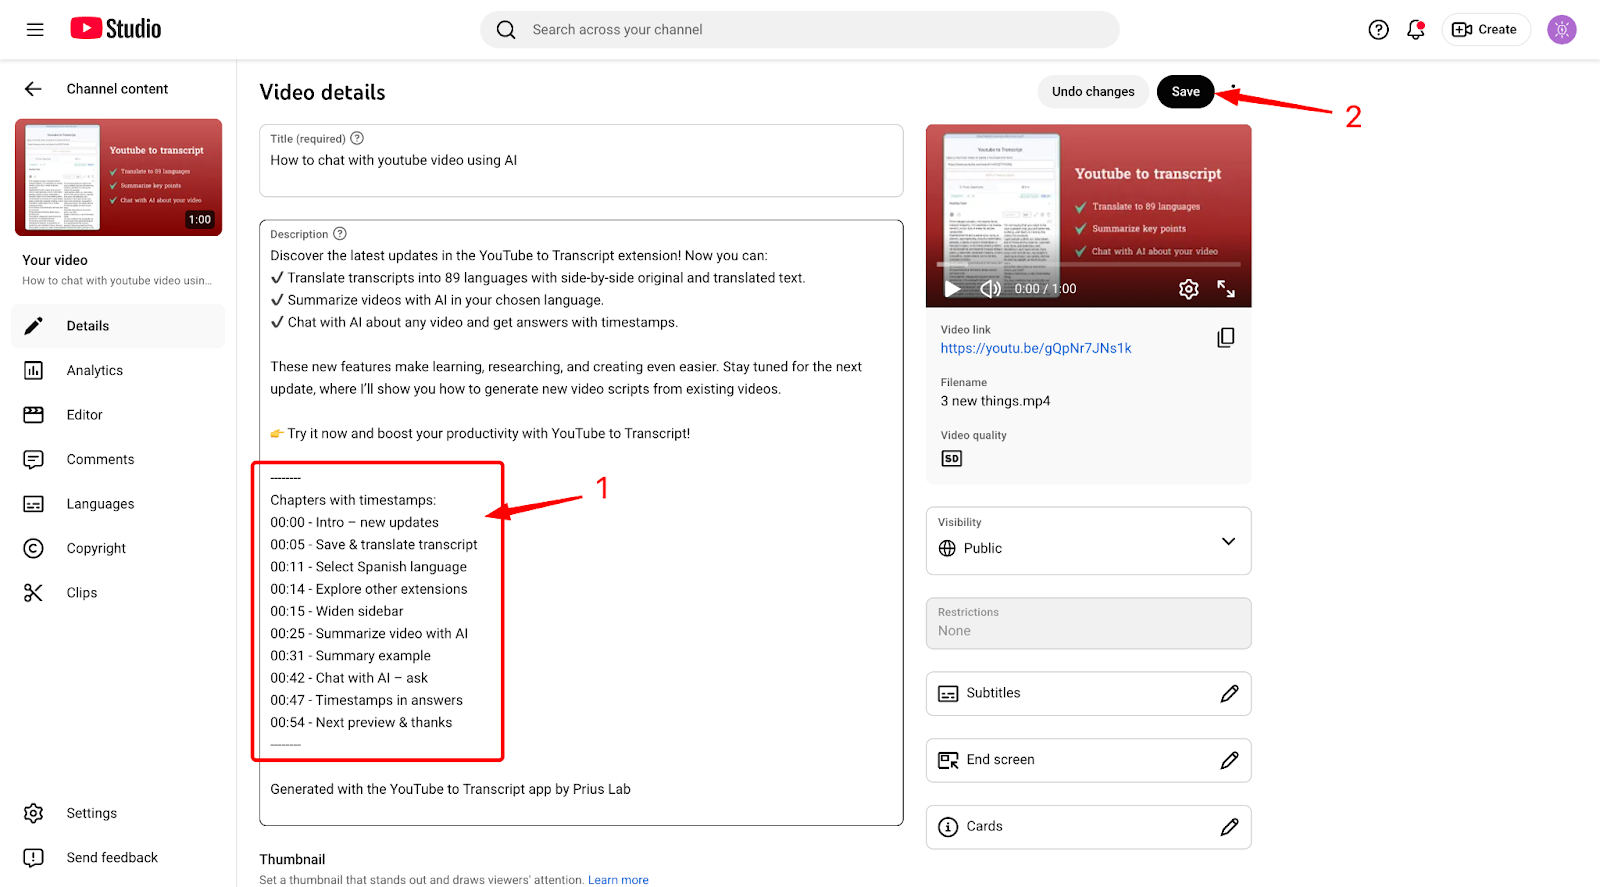Open the hamburger navigation menu

point(35,30)
